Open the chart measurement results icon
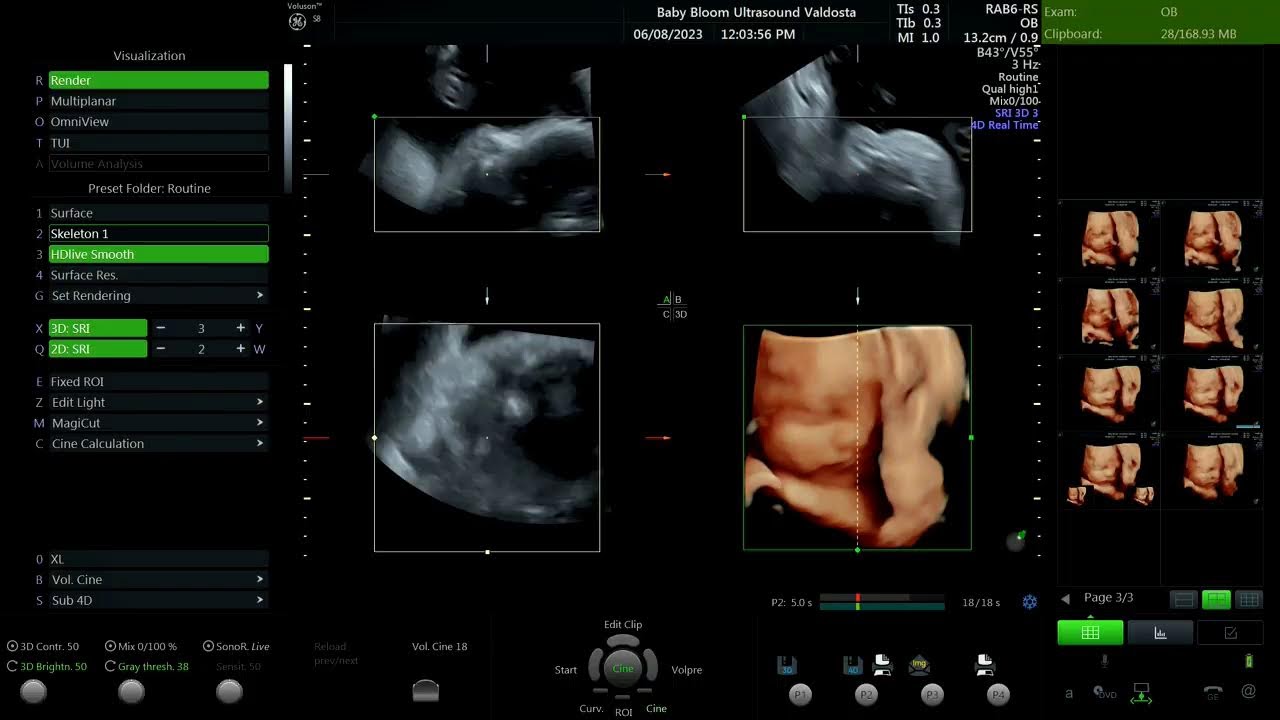The width and height of the screenshot is (1280, 720). pyautogui.click(x=1160, y=632)
